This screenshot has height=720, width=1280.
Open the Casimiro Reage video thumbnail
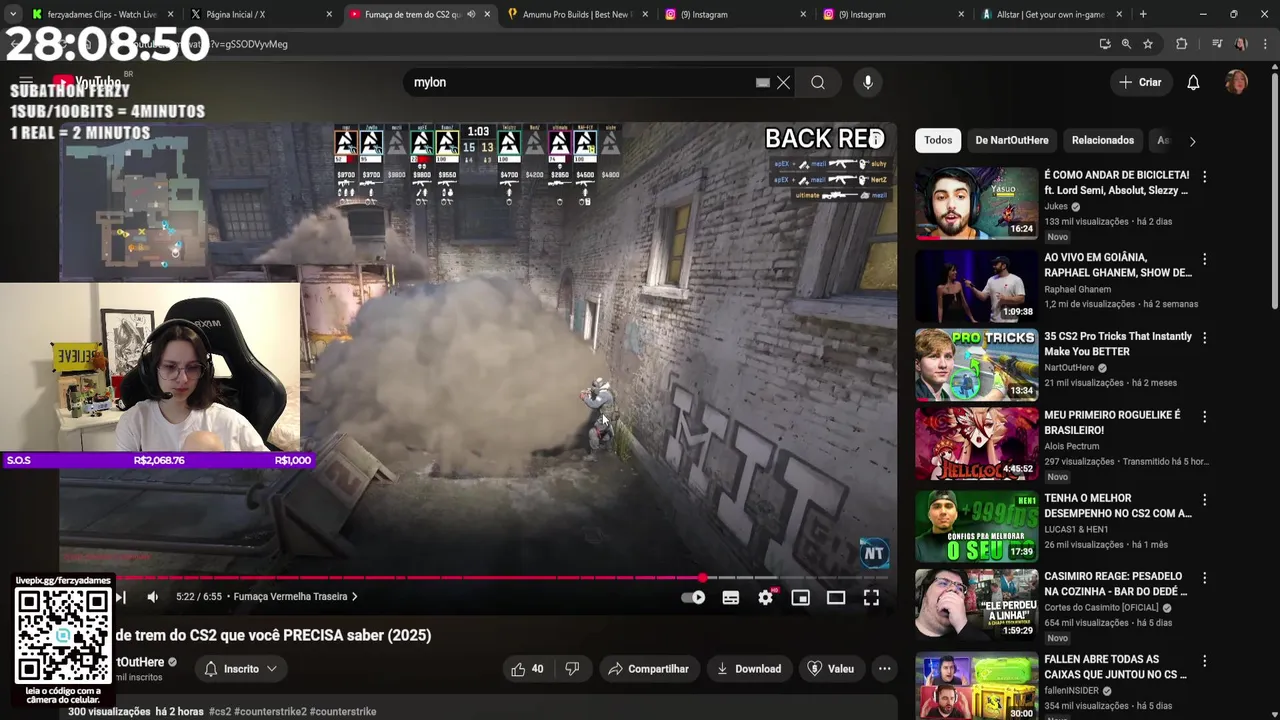coord(977,604)
